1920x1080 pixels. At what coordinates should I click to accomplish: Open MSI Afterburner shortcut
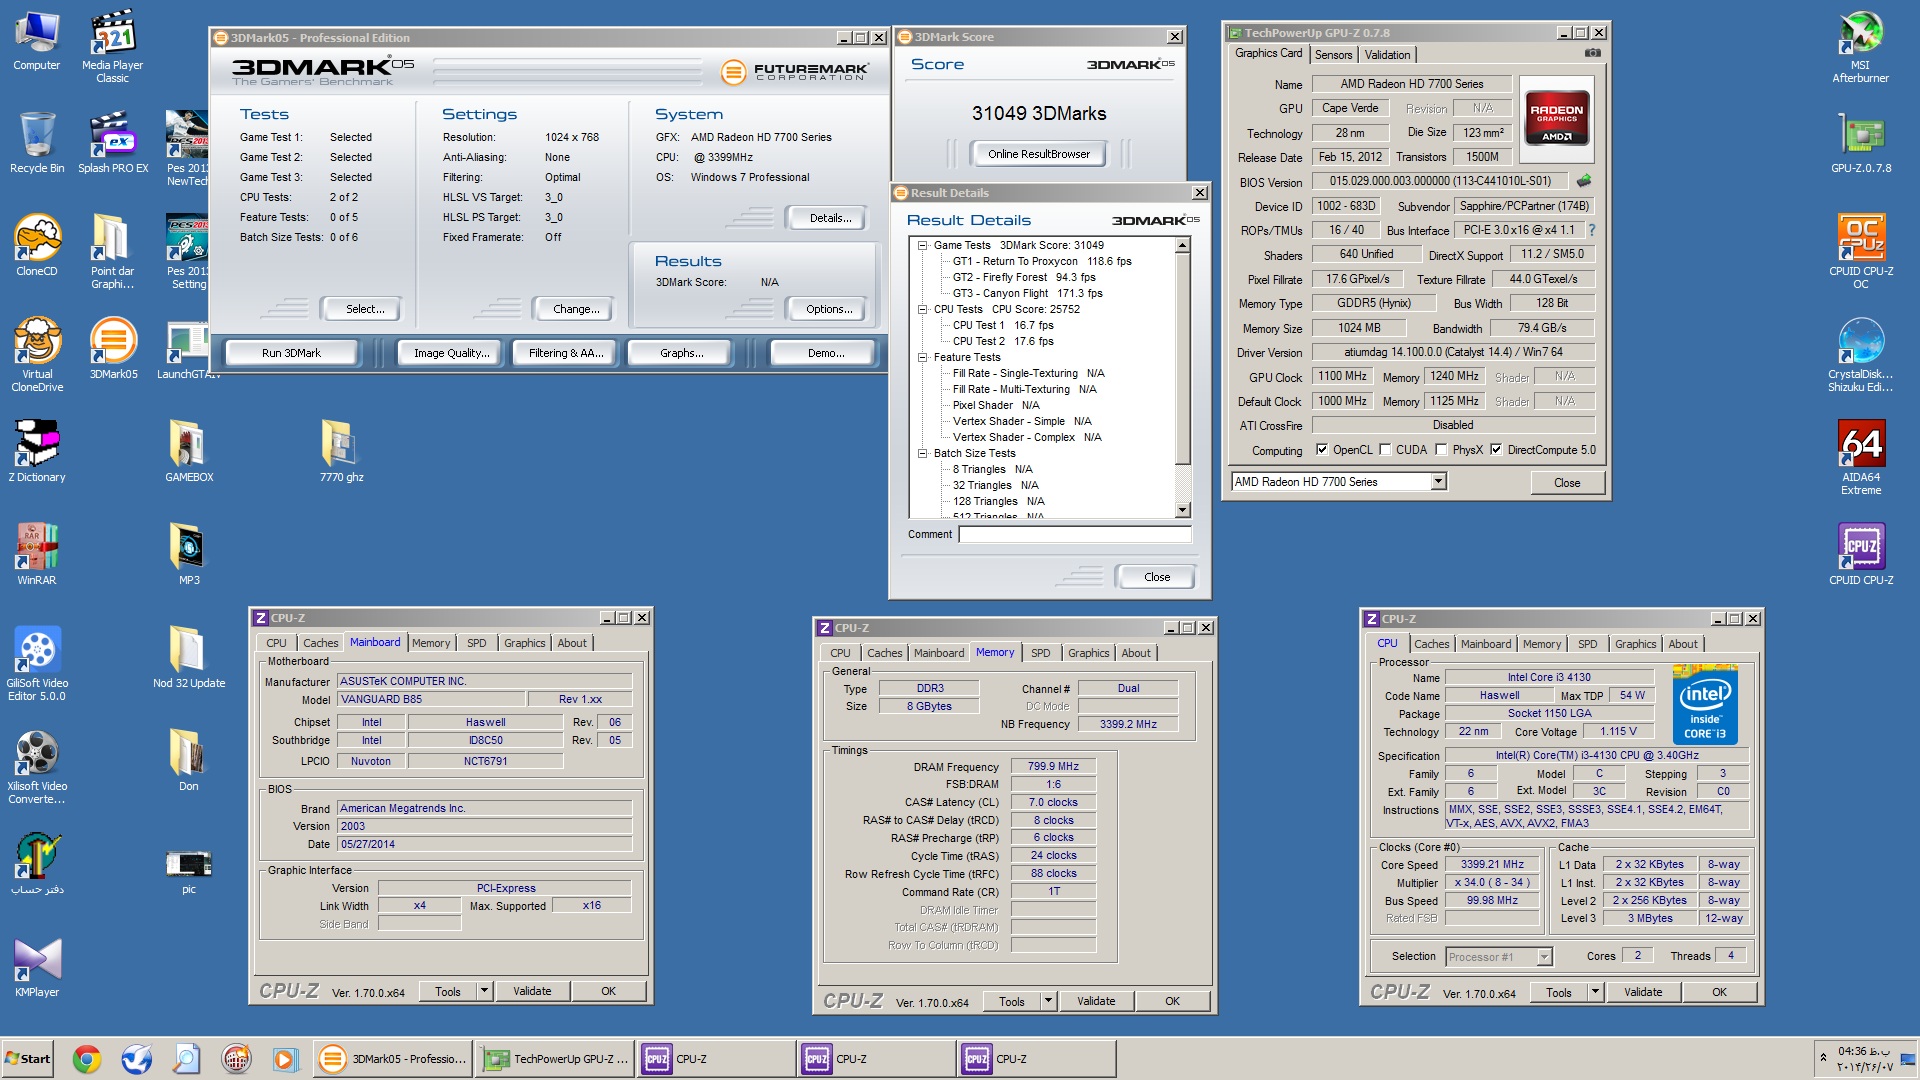[x=1860, y=46]
